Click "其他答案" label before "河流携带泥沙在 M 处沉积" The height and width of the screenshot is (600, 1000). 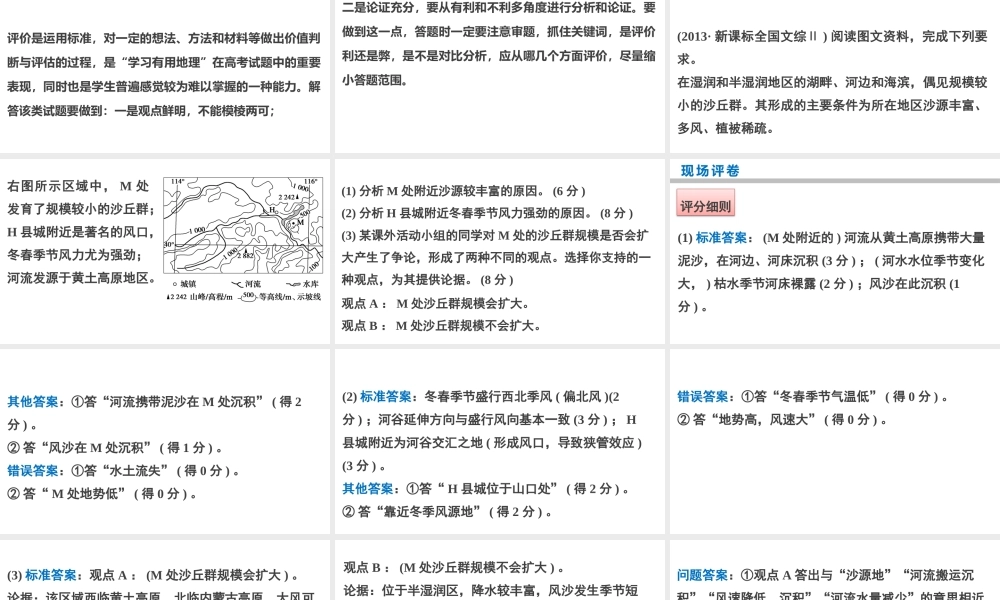click(33, 402)
